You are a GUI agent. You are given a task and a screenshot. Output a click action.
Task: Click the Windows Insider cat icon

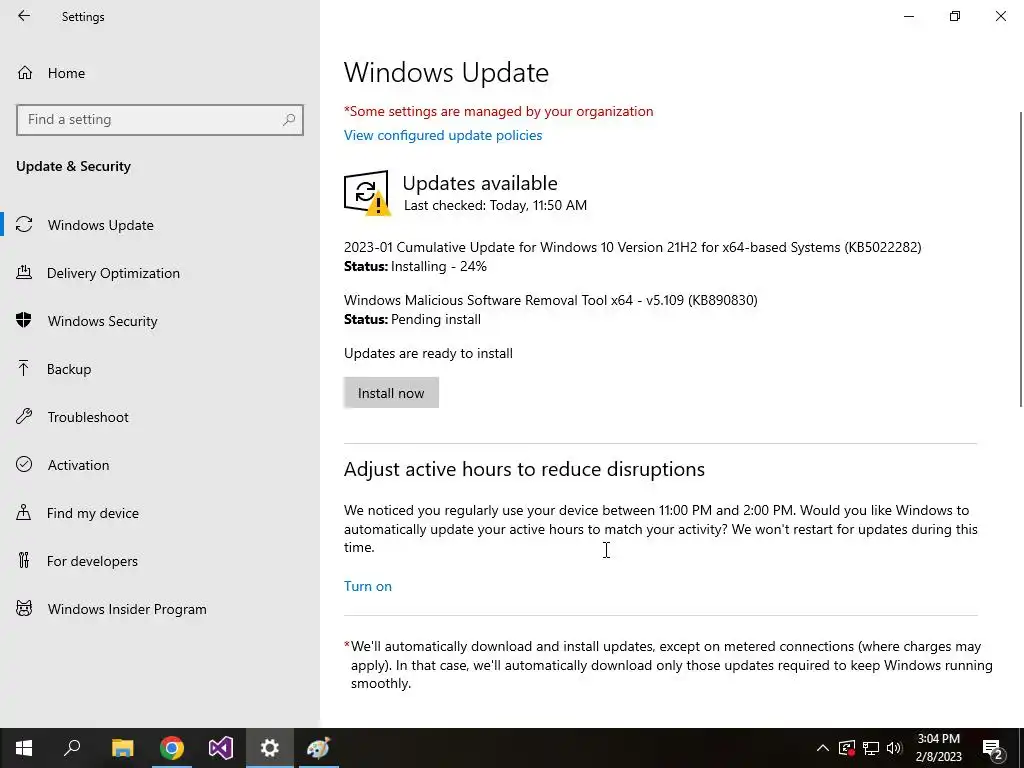click(24, 609)
